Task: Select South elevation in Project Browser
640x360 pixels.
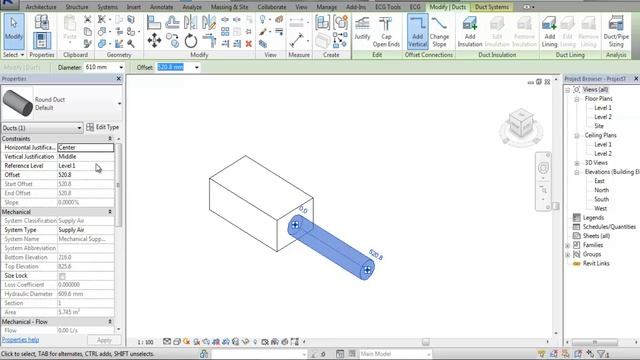Action: 601,199
